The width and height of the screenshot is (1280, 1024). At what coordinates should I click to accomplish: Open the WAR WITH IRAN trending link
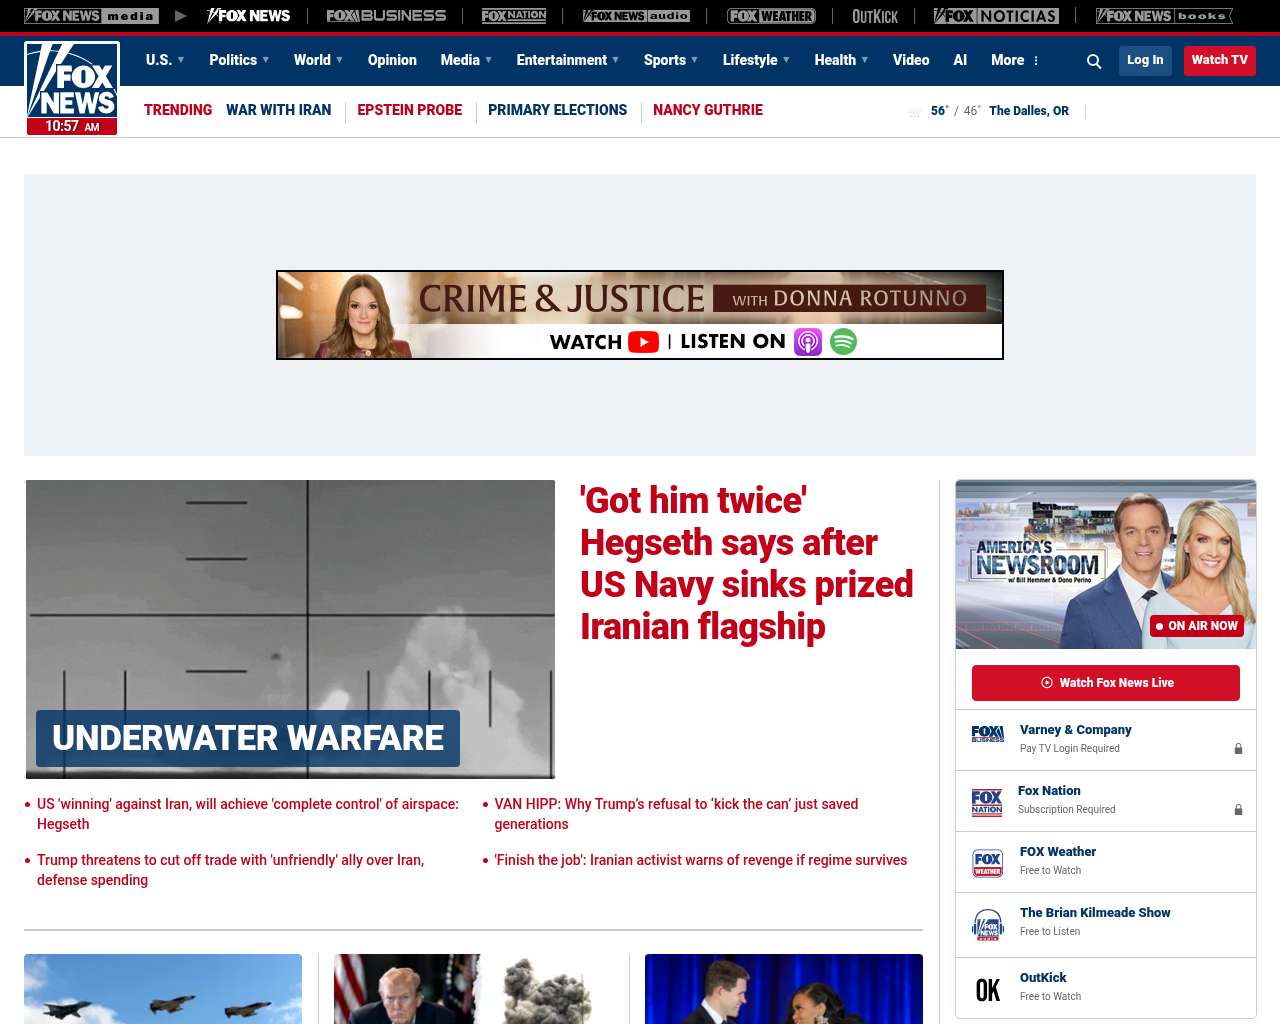click(278, 110)
